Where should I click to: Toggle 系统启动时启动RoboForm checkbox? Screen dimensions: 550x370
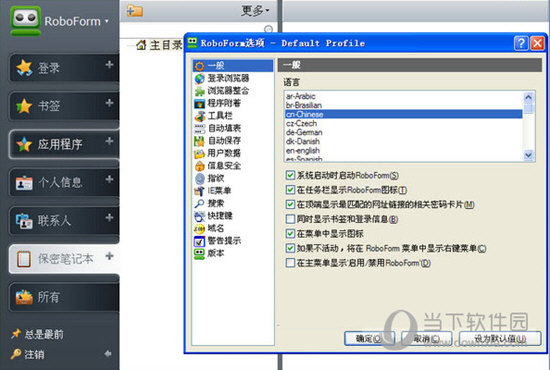point(290,175)
